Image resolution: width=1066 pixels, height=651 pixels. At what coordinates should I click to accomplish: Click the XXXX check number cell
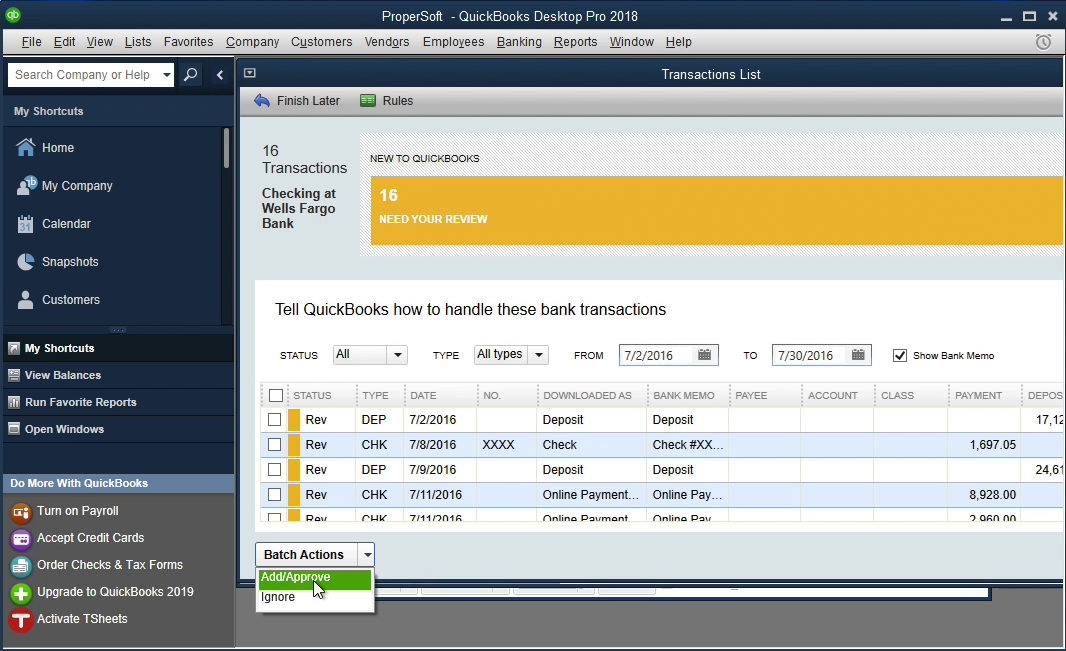[x=506, y=445]
